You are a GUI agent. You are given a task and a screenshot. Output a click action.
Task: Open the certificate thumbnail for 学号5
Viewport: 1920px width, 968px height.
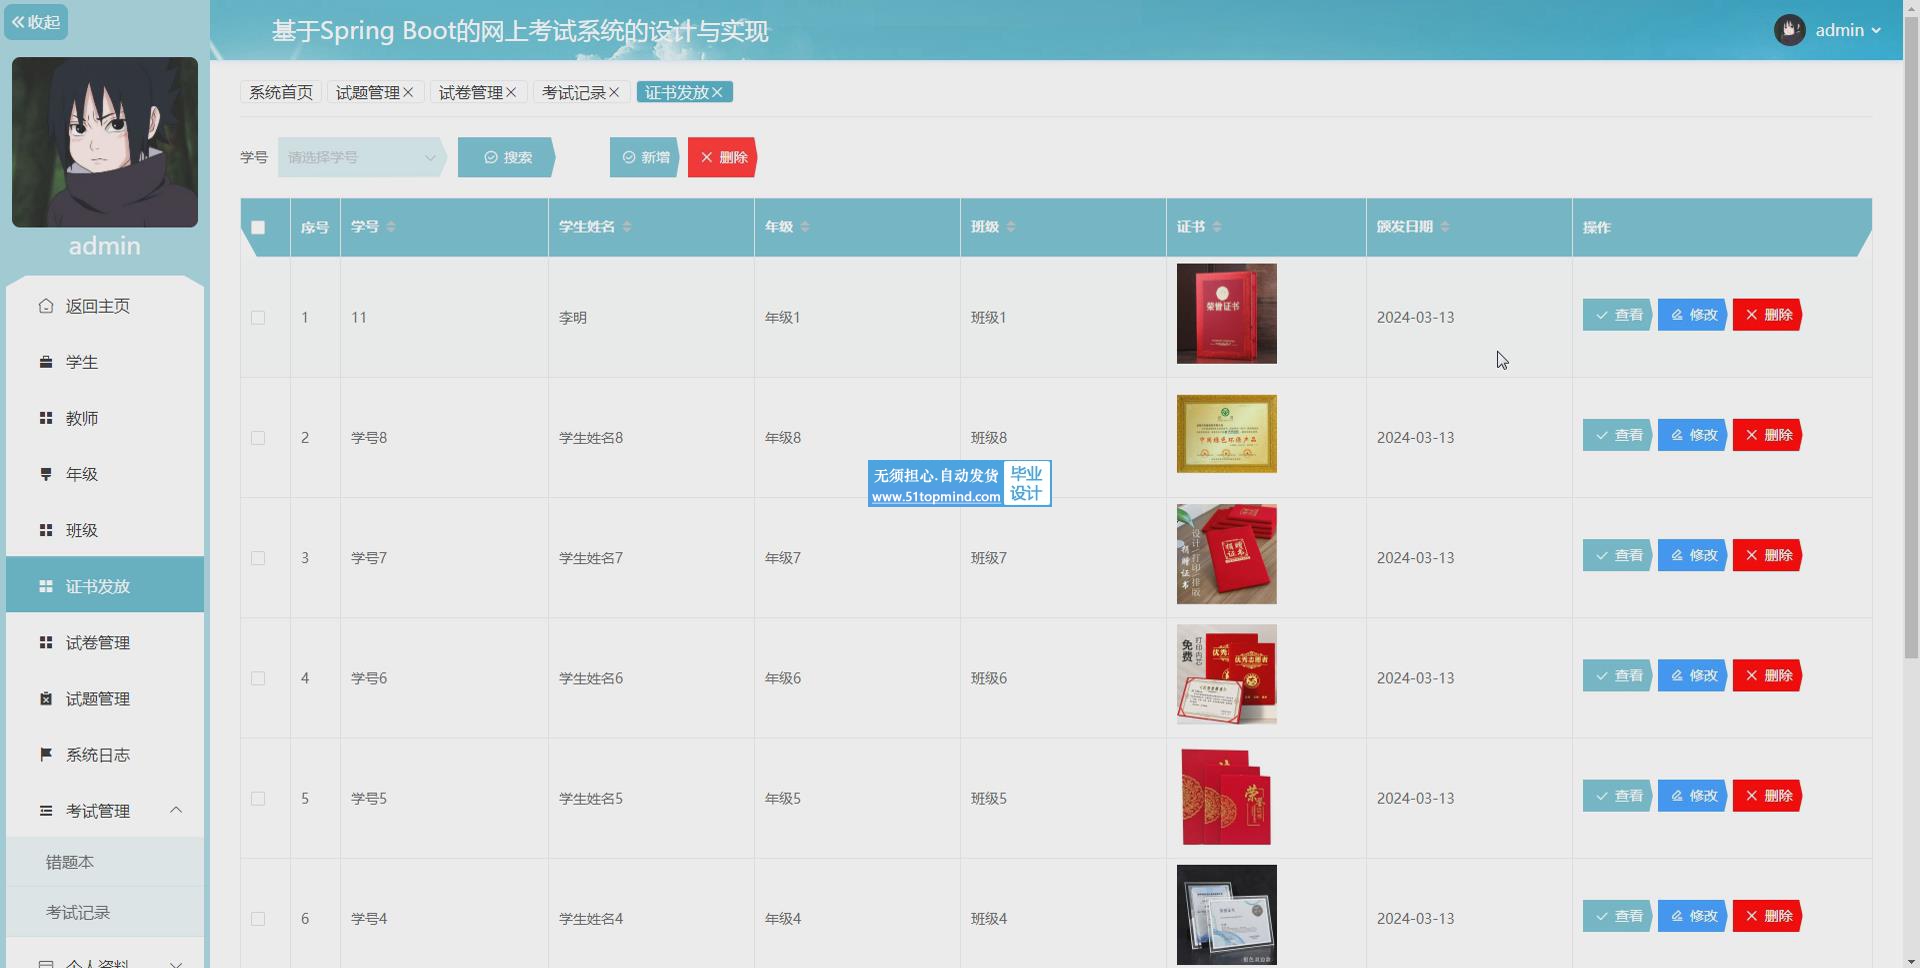[1226, 795]
